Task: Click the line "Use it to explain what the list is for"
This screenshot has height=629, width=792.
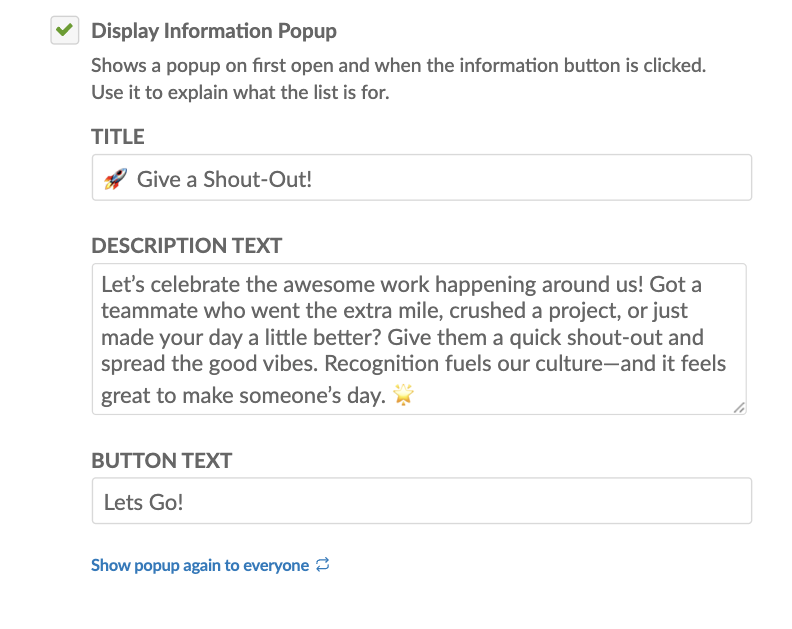Action: pos(240,93)
